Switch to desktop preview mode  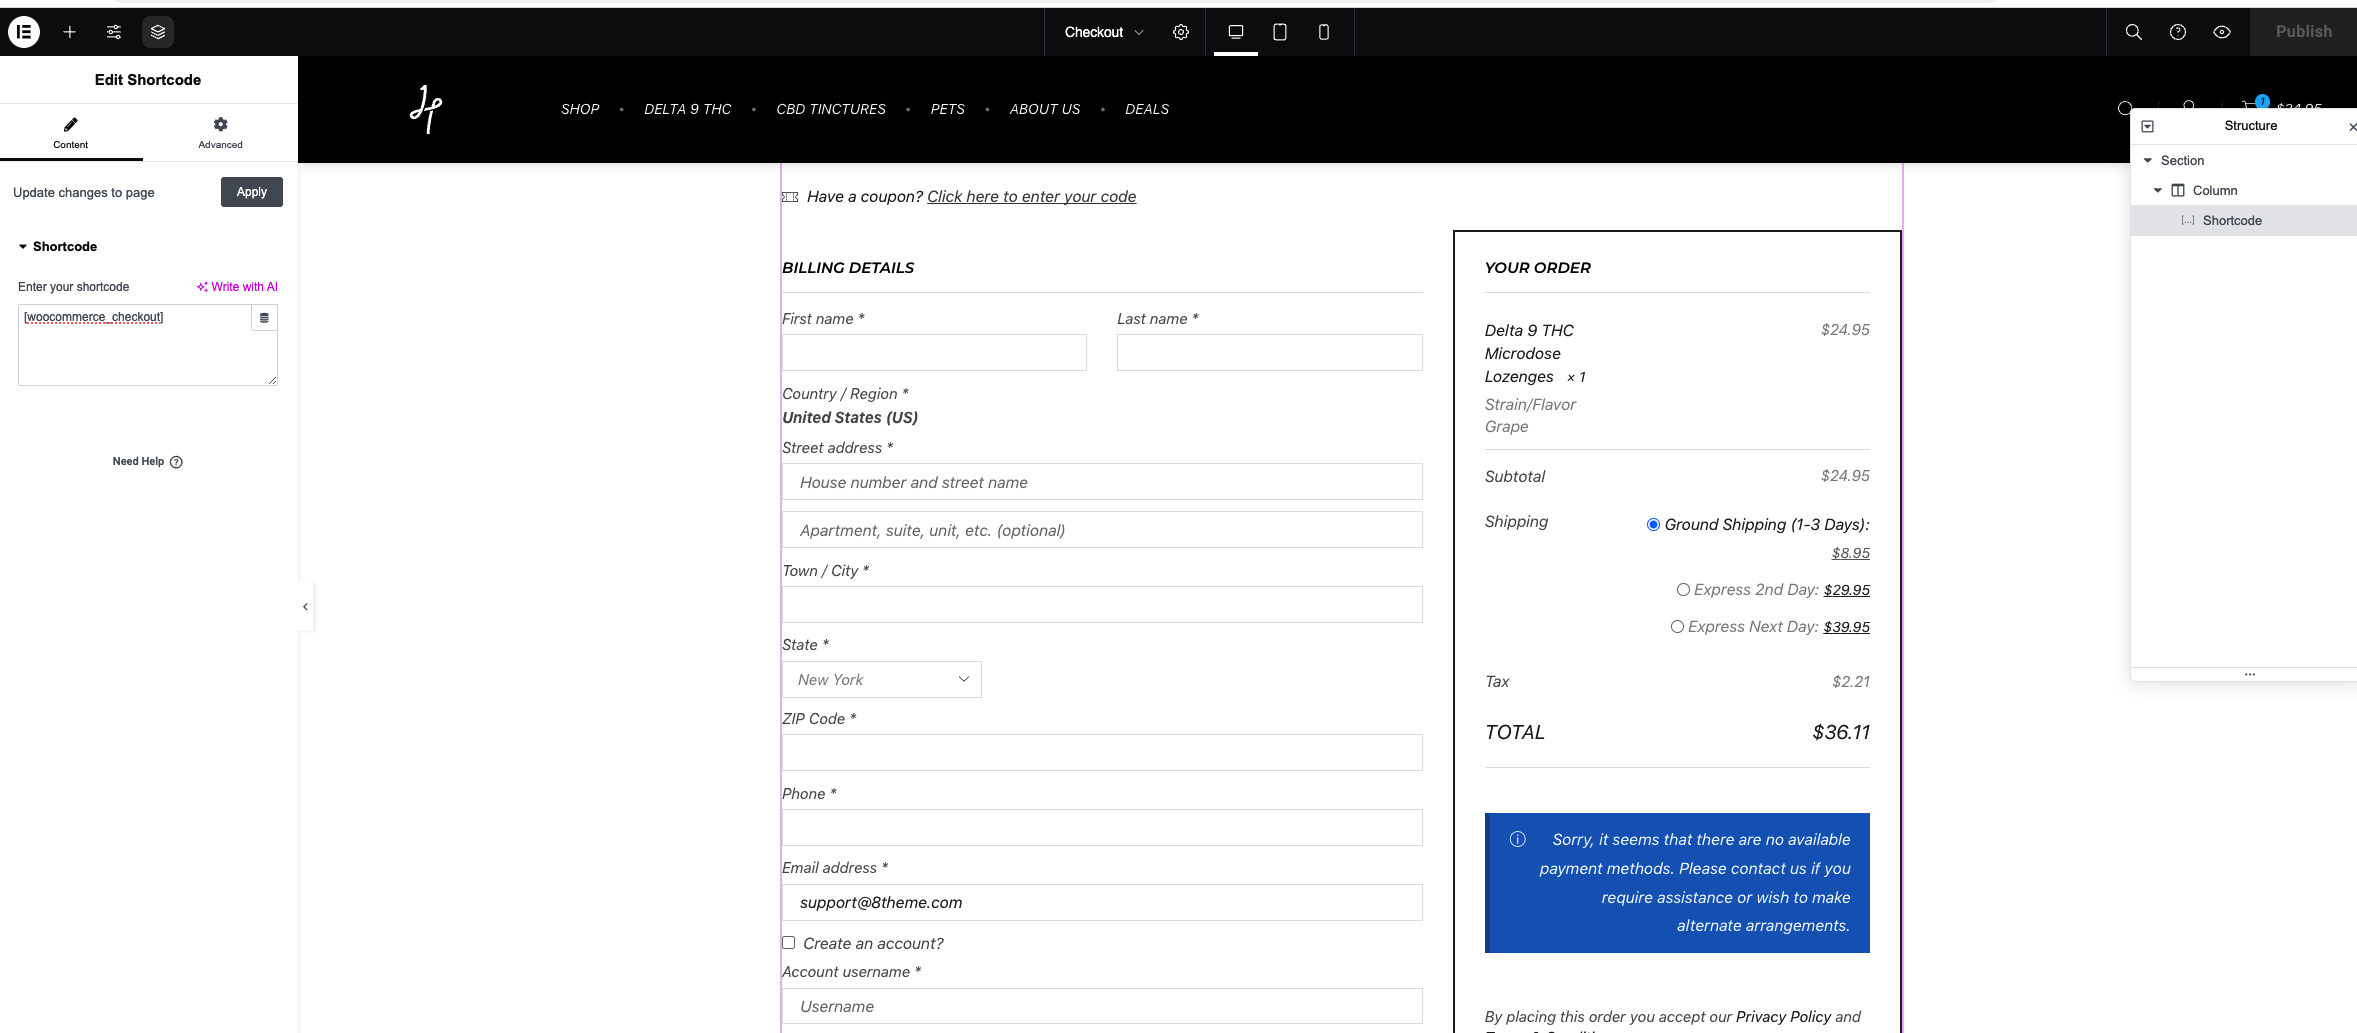pyautogui.click(x=1236, y=32)
